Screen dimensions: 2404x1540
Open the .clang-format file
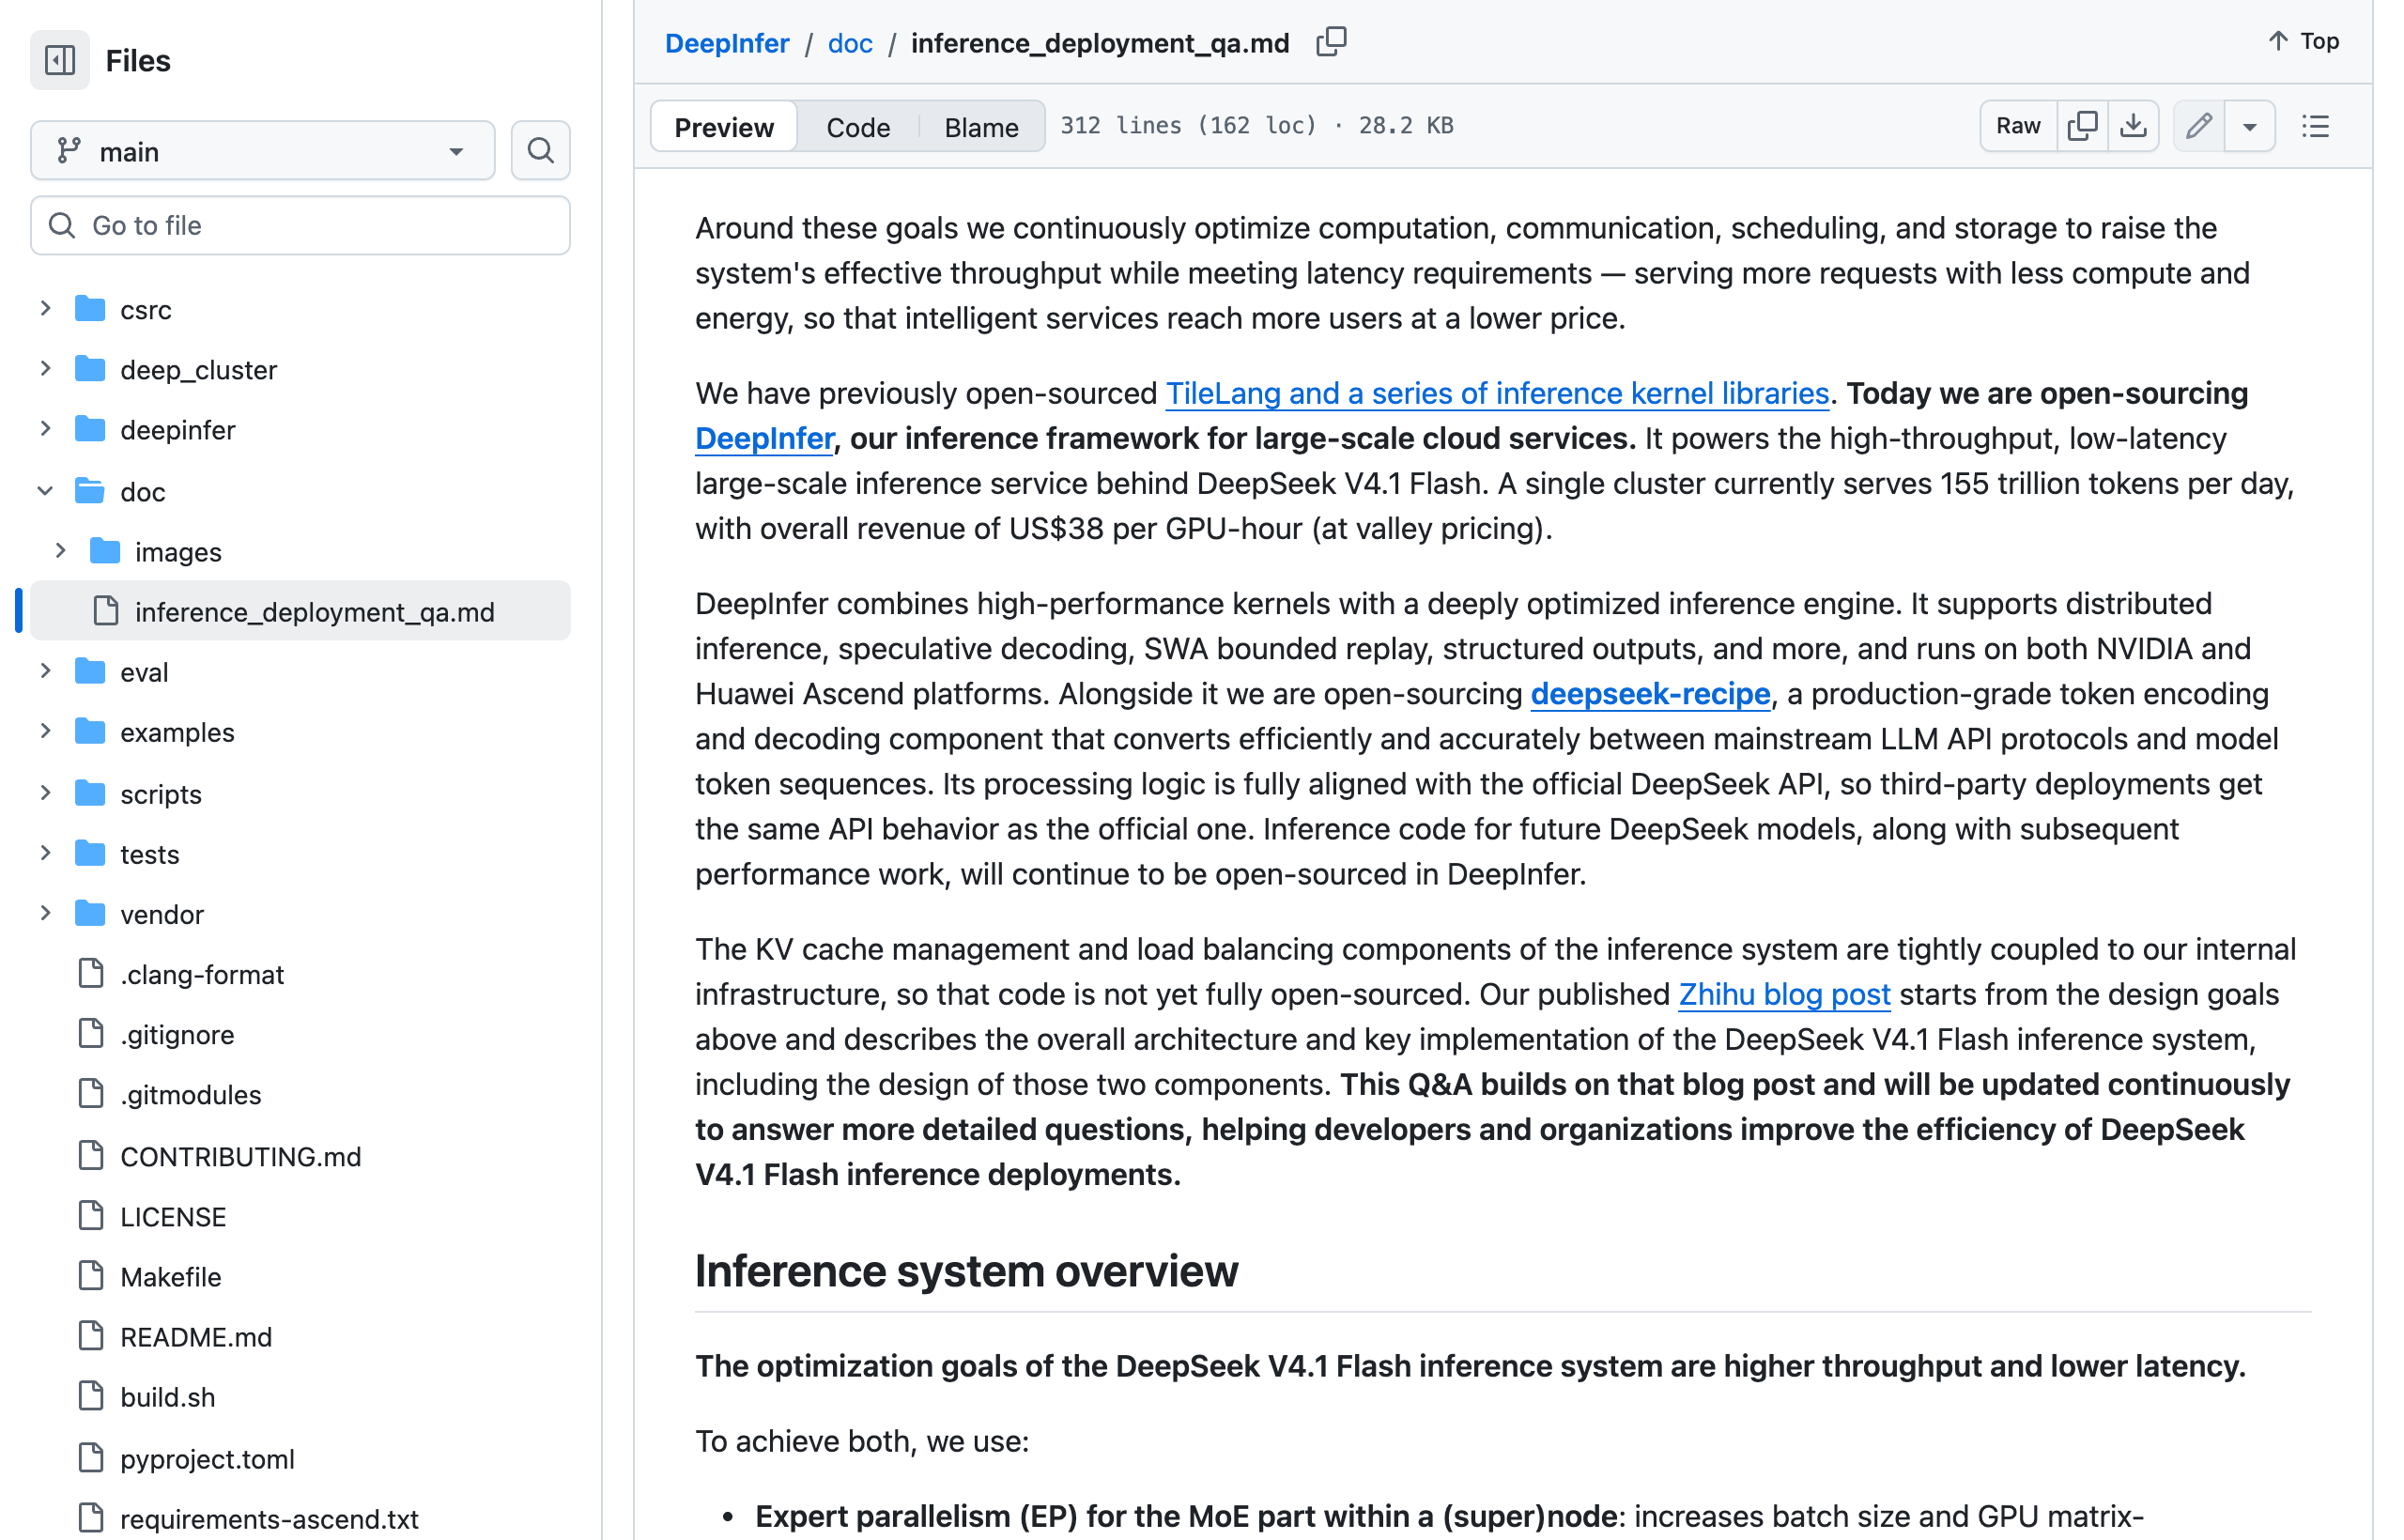click(x=202, y=975)
